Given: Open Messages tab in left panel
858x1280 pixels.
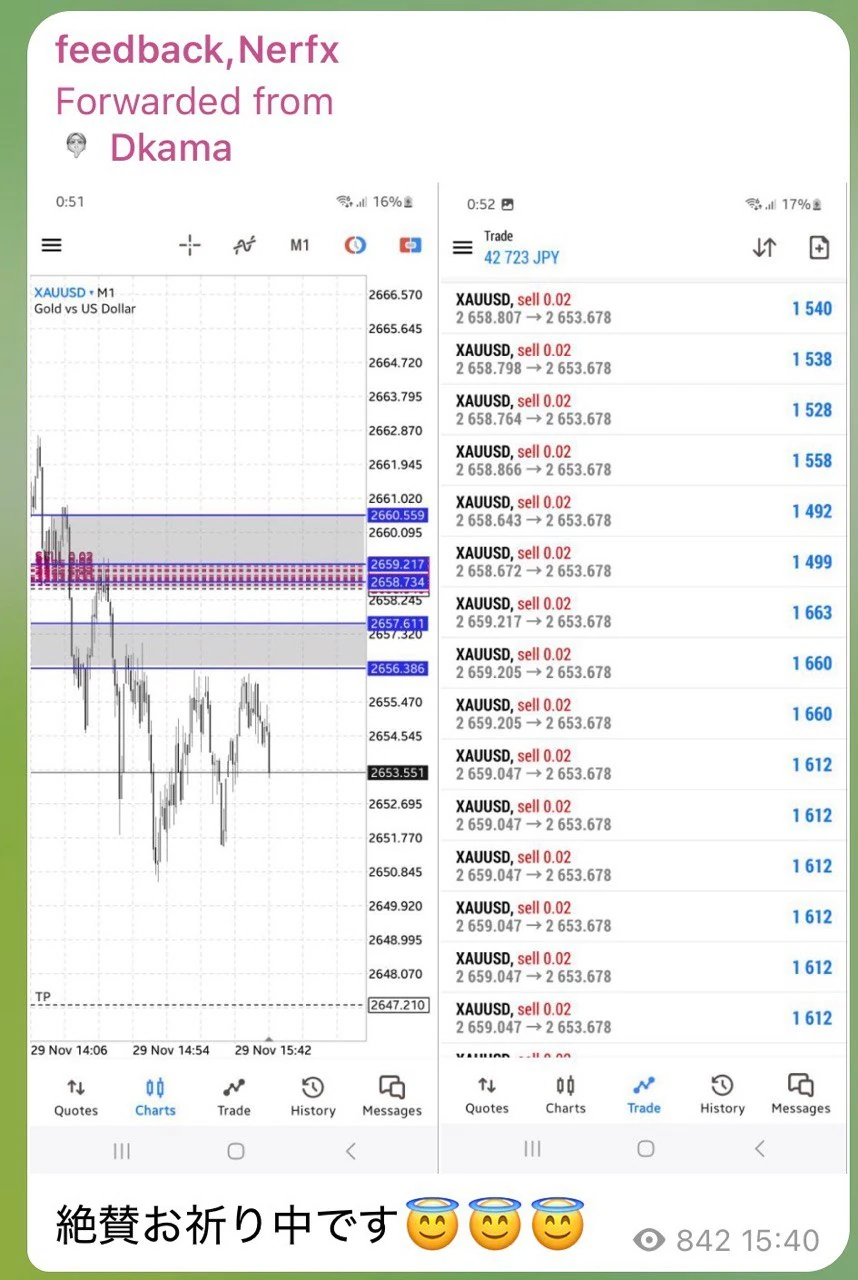Looking at the screenshot, I should [391, 1096].
